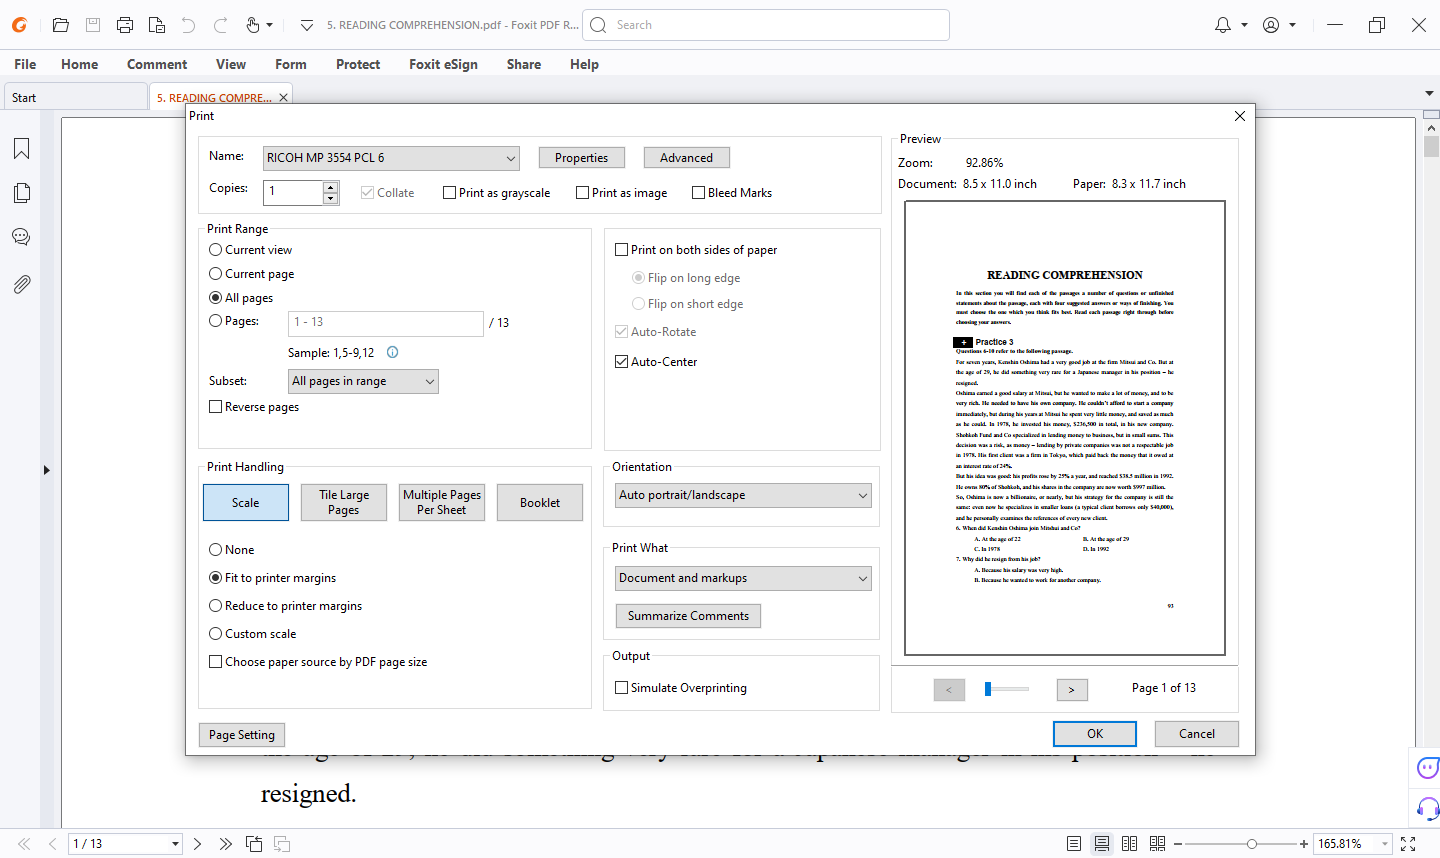
Task: Click the notifications bell icon
Action: point(1222,25)
